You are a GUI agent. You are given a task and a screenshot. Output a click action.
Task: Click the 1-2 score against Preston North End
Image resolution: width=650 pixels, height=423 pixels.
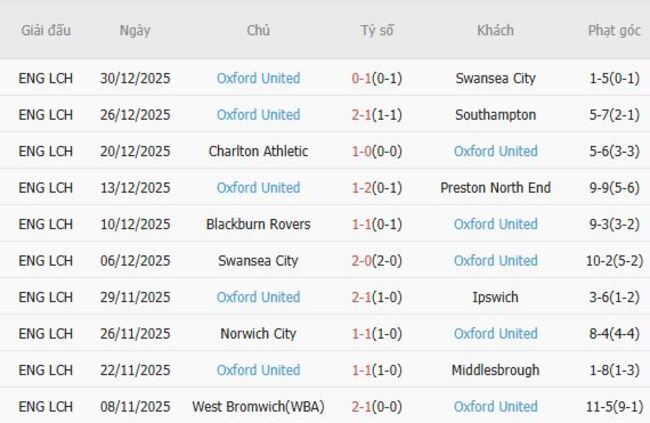pos(364,188)
